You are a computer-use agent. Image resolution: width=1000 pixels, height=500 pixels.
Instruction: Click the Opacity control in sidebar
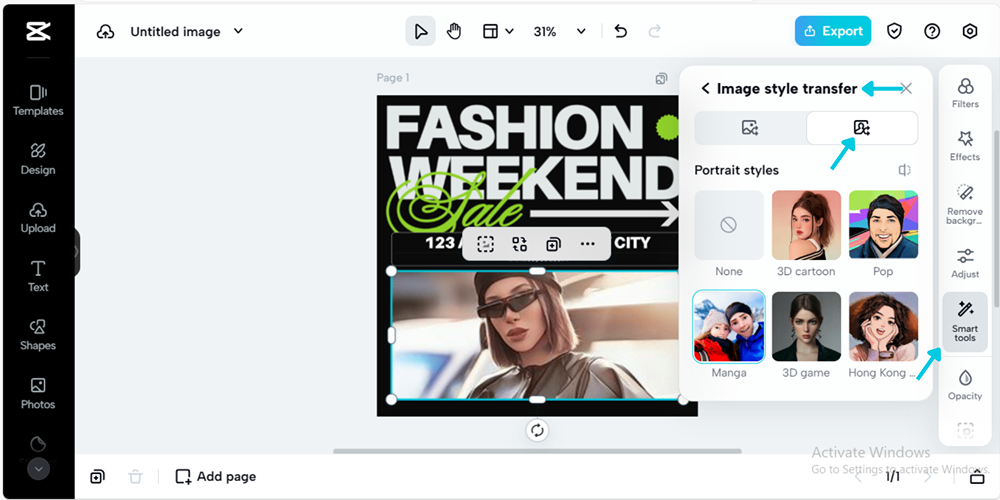(x=965, y=385)
